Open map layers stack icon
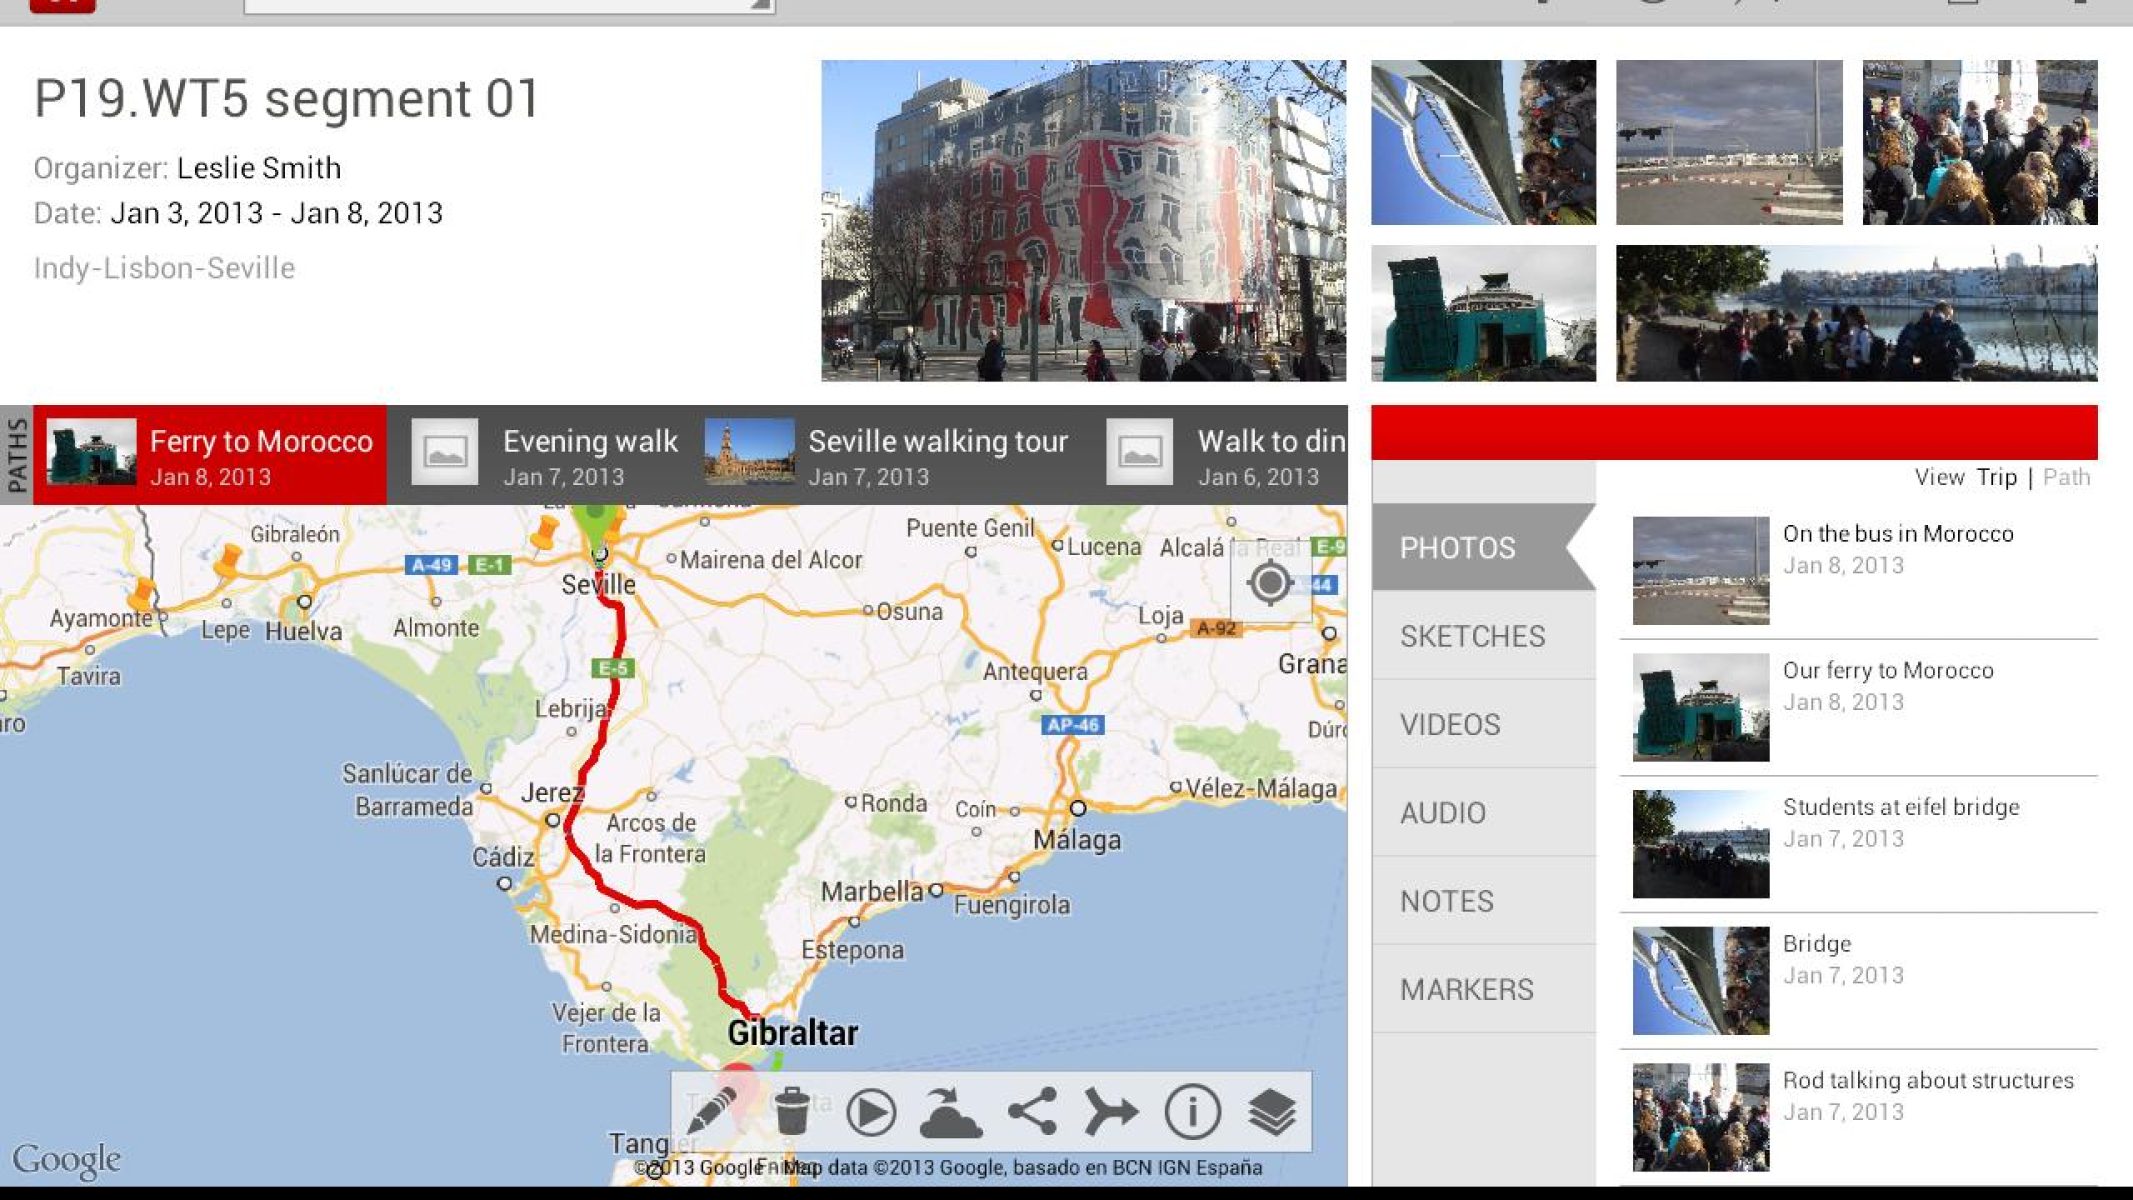Viewport: 2133px width, 1200px height. pos(1271,1111)
